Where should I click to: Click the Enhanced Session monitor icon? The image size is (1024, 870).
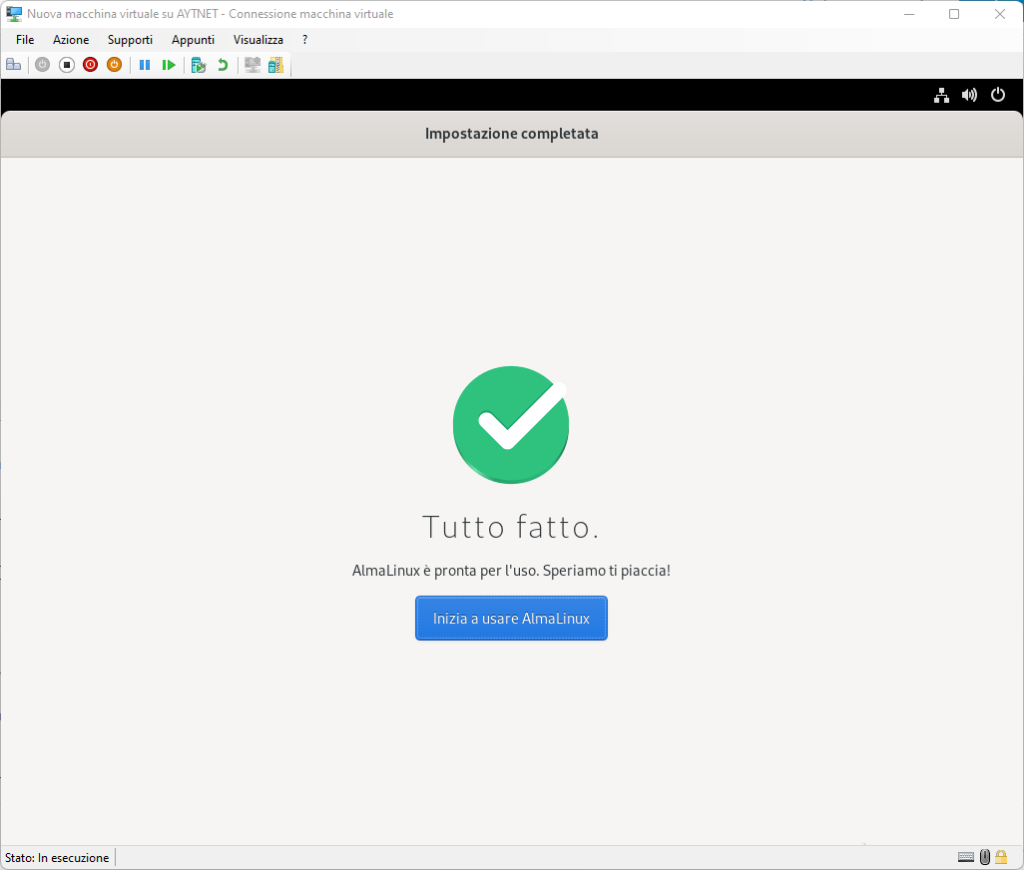[x=252, y=65]
